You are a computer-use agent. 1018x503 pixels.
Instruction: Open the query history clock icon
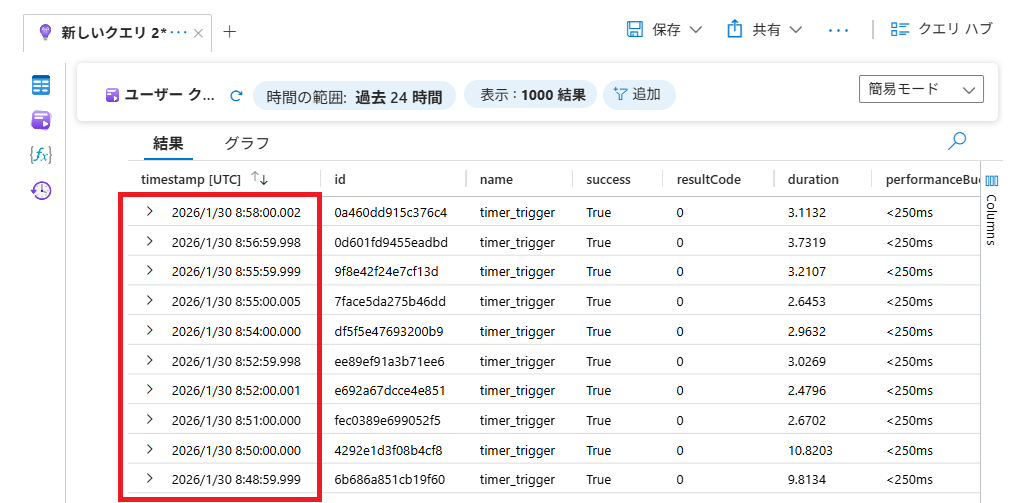[x=41, y=190]
